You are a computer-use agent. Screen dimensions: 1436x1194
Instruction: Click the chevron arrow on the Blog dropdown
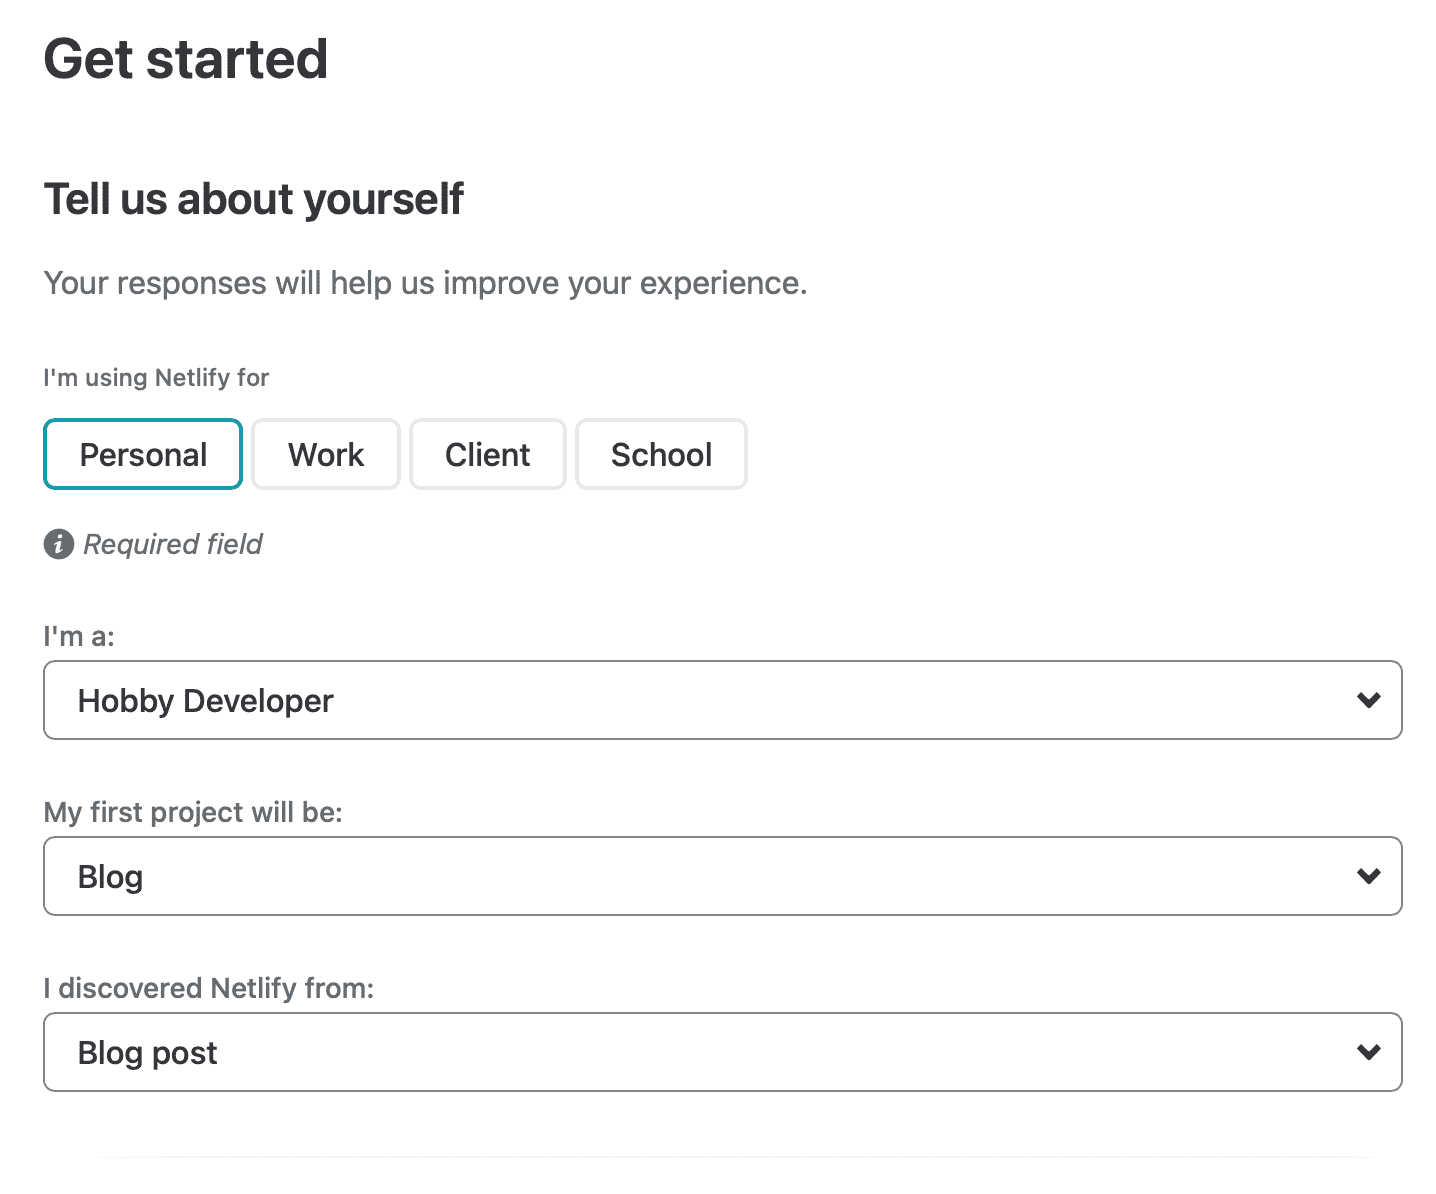(x=1368, y=876)
